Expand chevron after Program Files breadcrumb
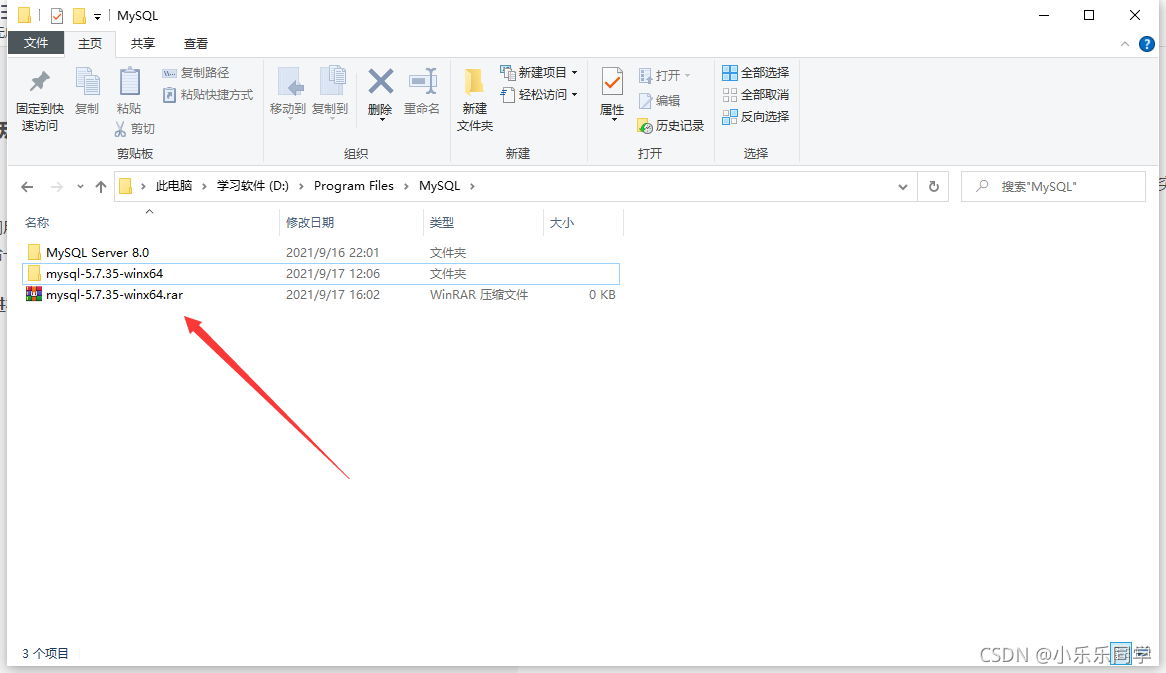Screen dimensions: 1166x673 [x=406, y=186]
